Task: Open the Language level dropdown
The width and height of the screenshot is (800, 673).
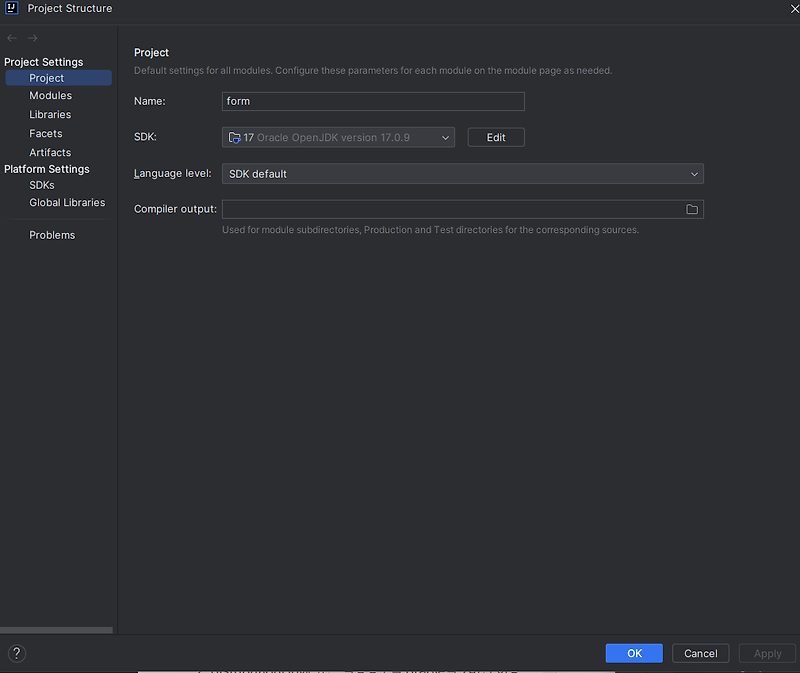Action: click(463, 174)
